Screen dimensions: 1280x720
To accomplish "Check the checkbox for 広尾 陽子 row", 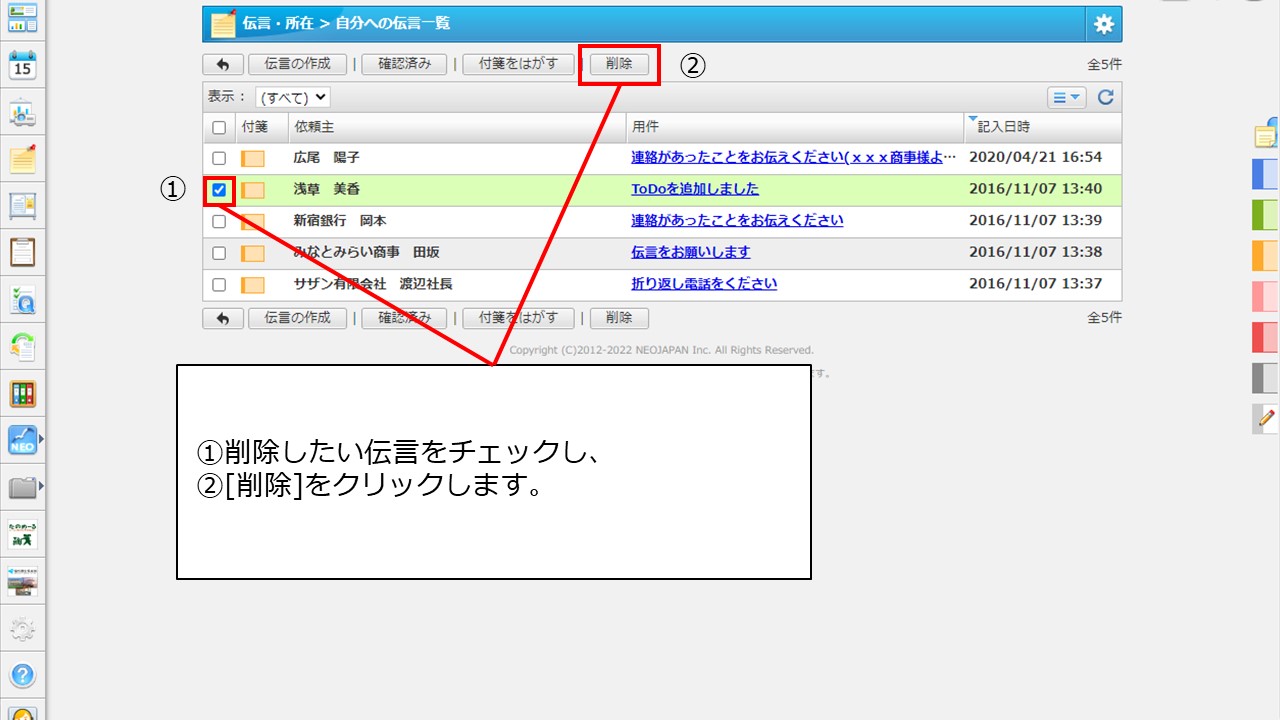I will pos(219,158).
